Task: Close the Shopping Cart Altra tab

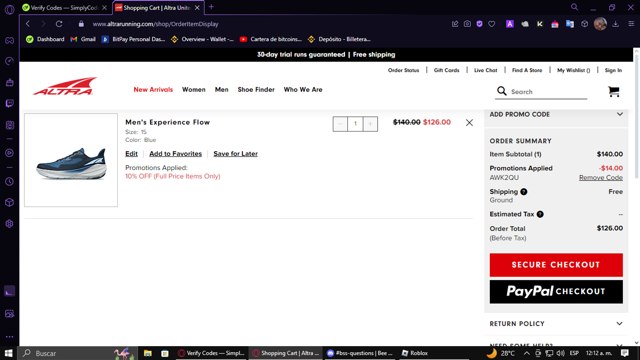Action: (x=197, y=7)
